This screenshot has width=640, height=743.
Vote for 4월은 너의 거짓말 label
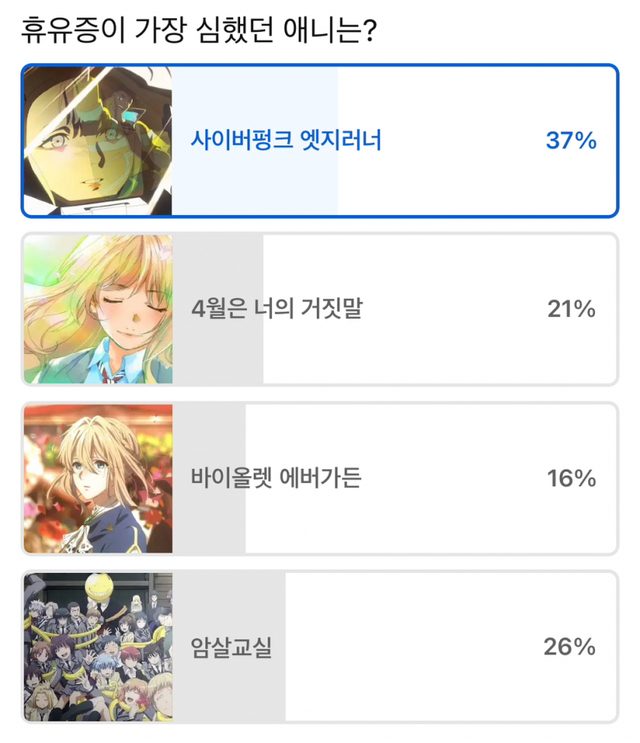click(x=276, y=310)
